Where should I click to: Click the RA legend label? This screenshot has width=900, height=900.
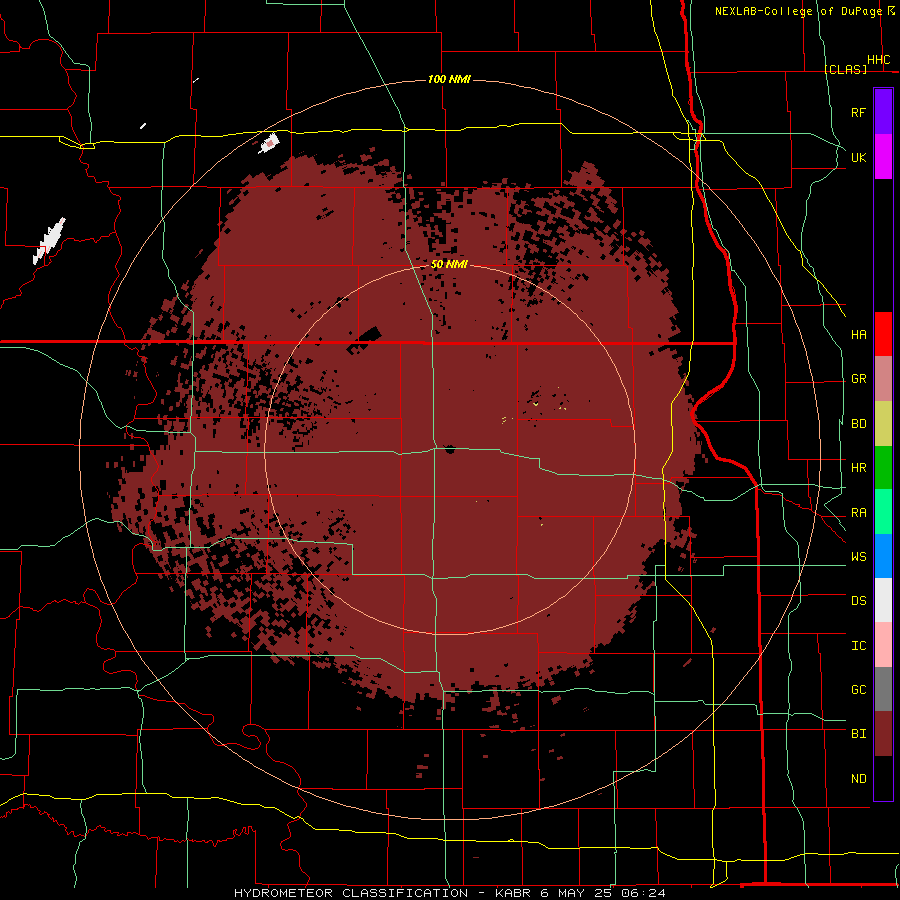coord(858,513)
